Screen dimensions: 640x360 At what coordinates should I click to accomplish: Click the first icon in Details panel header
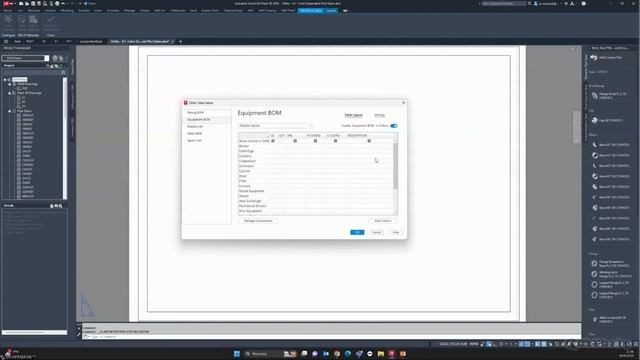point(52,206)
